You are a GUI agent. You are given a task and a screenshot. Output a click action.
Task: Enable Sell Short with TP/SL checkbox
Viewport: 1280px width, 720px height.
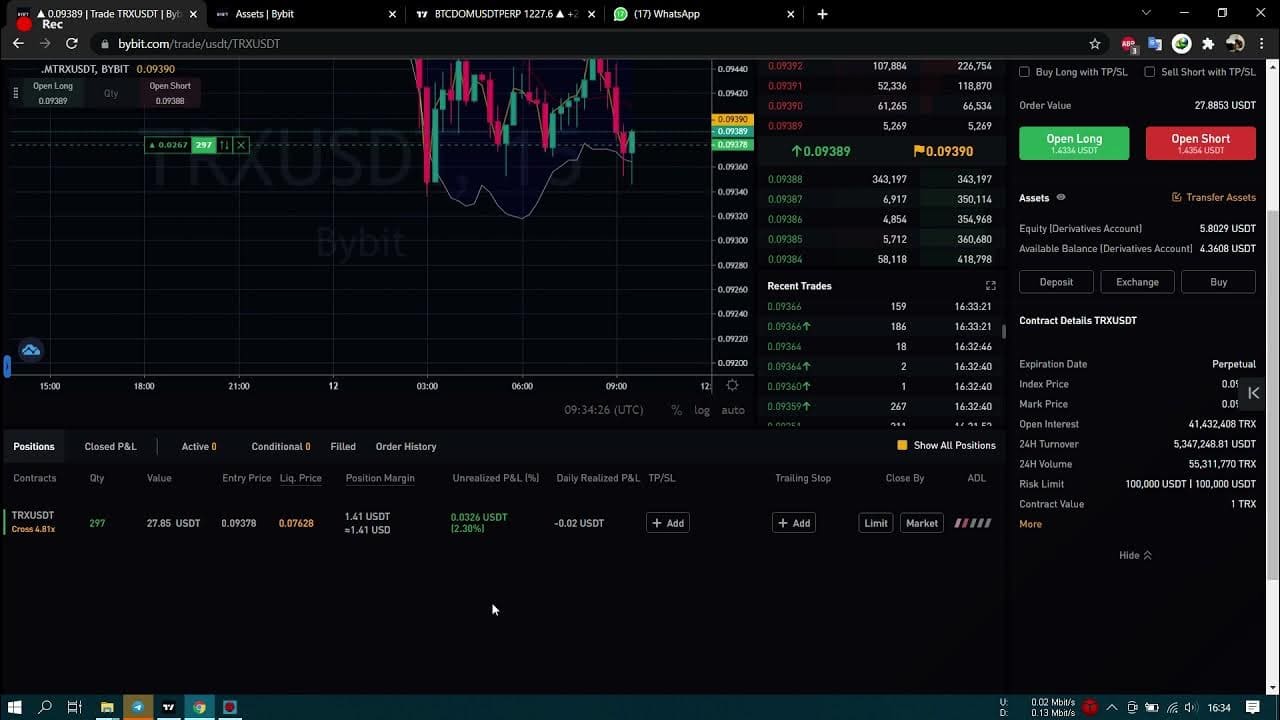point(1149,72)
